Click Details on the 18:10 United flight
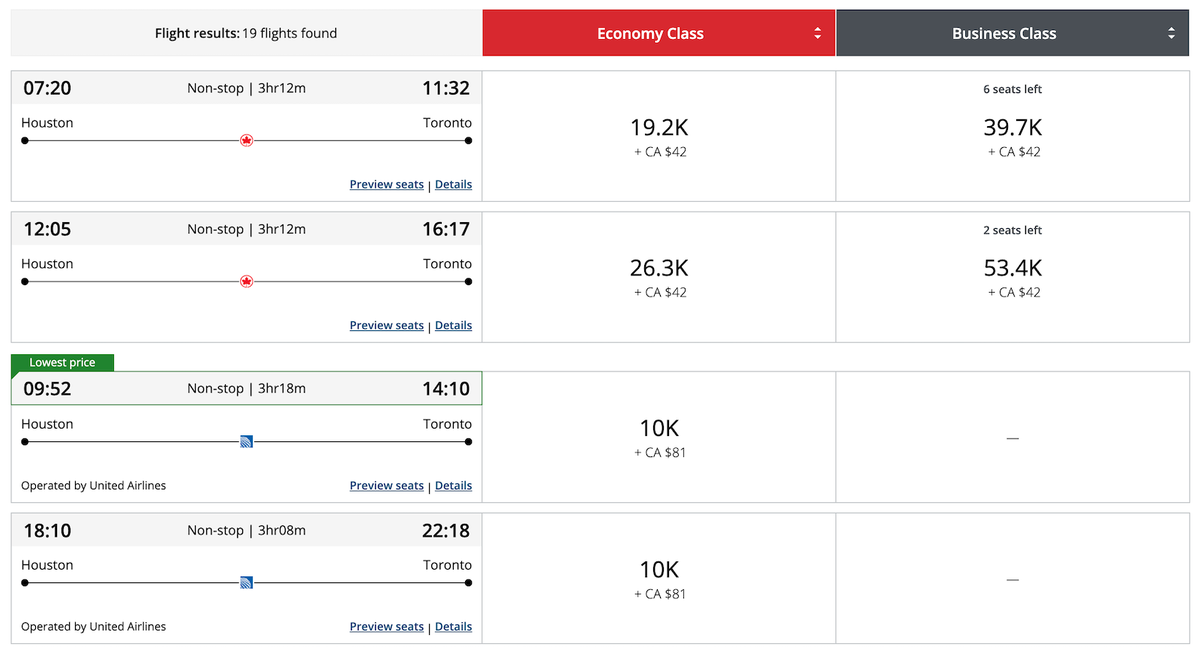The height and width of the screenshot is (653, 1200). pos(453,626)
